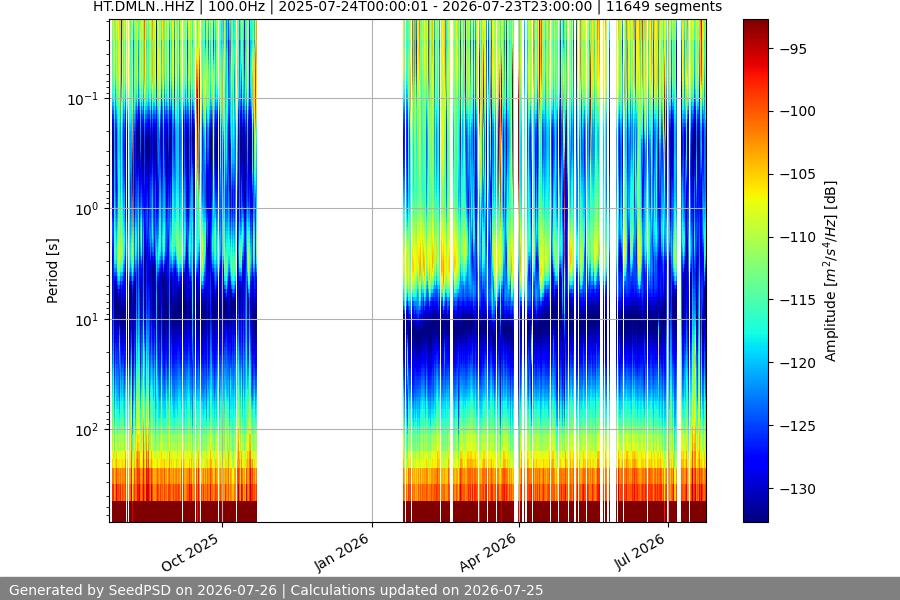
Task: Click the 10¹ period tick label
Action: coord(87,320)
